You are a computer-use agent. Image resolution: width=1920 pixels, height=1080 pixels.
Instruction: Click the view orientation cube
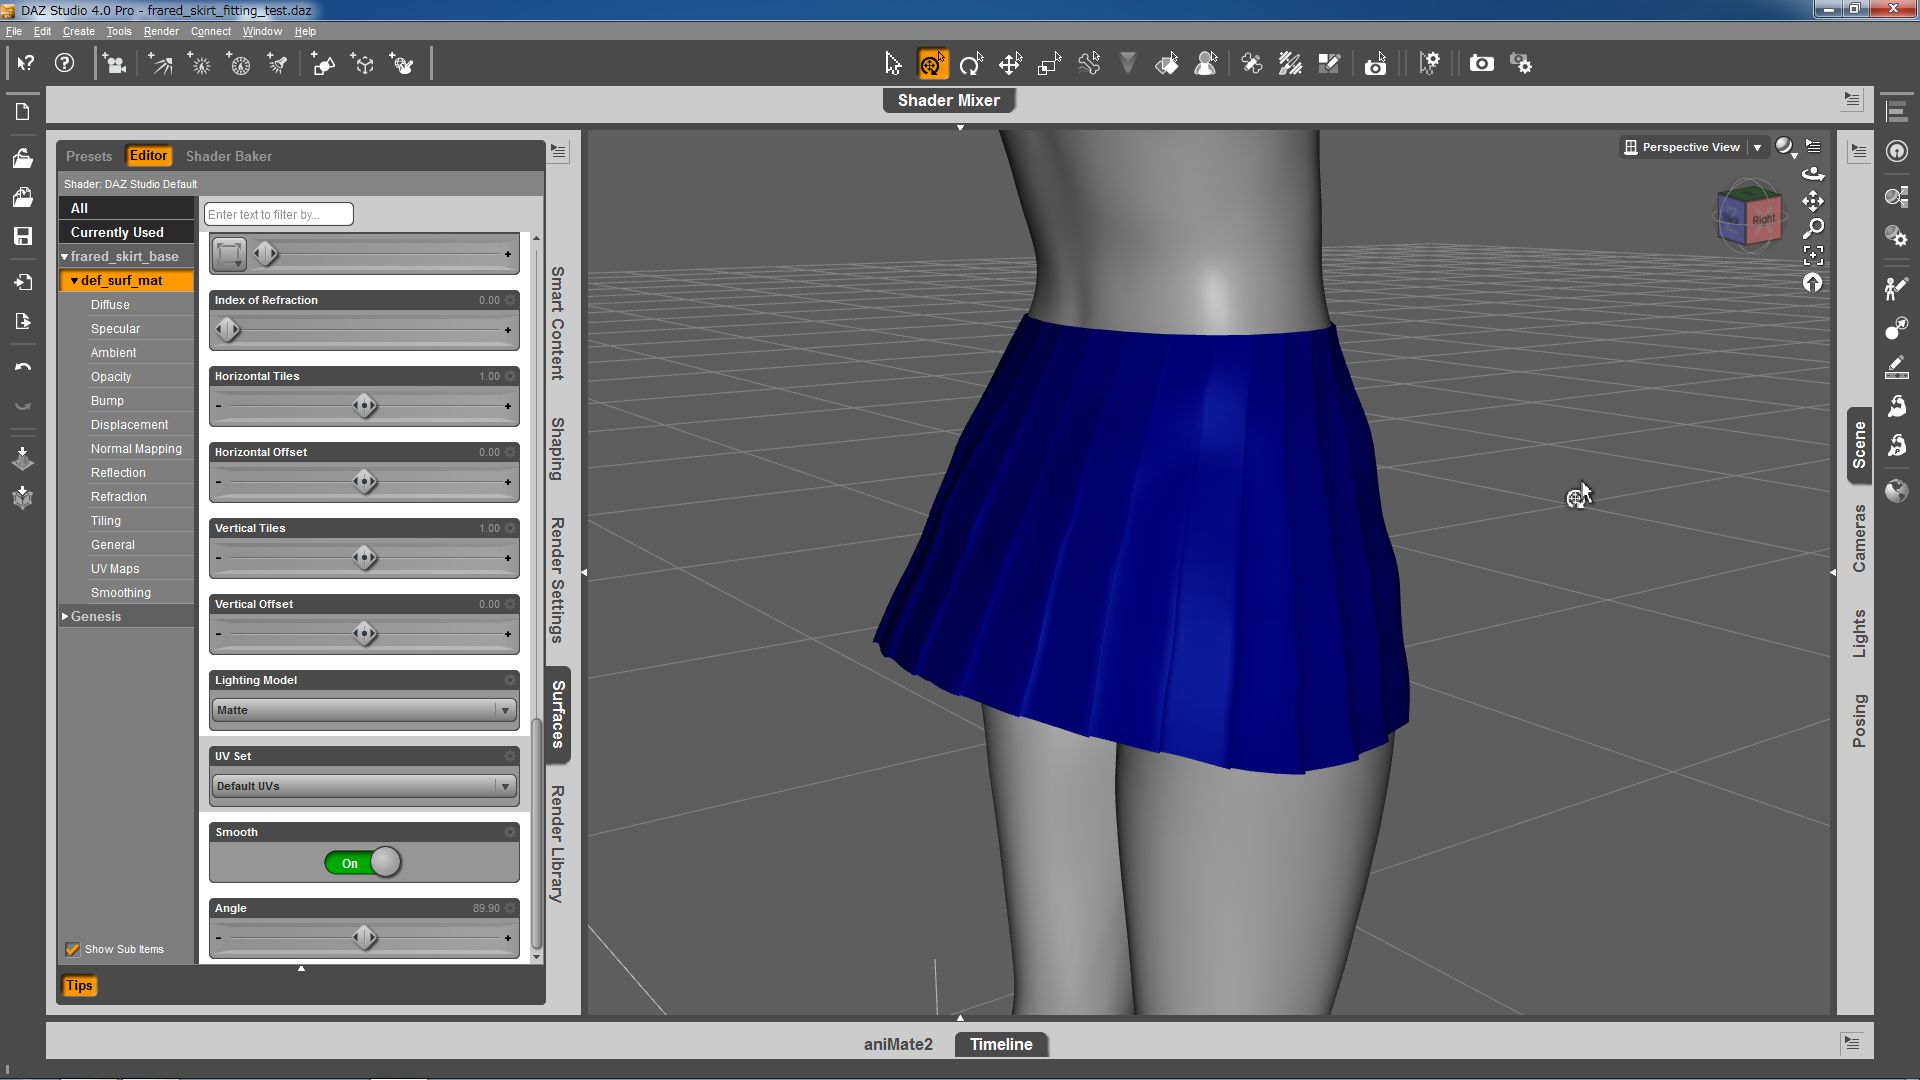(1749, 216)
